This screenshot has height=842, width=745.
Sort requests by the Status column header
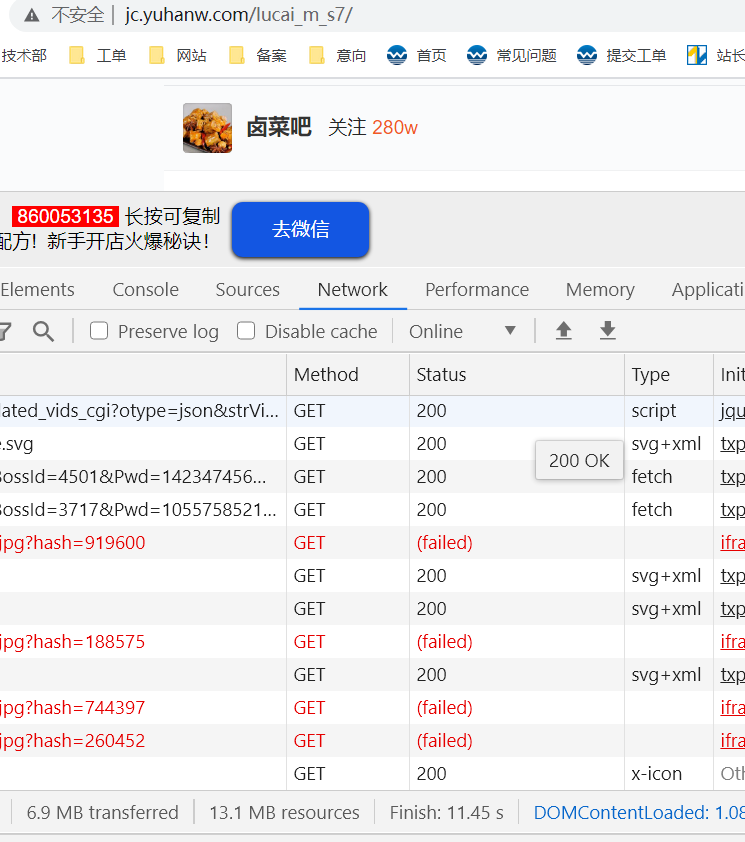[x=441, y=374]
